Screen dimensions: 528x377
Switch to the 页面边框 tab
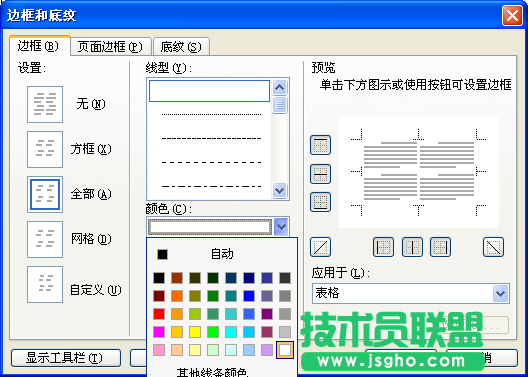coord(110,46)
